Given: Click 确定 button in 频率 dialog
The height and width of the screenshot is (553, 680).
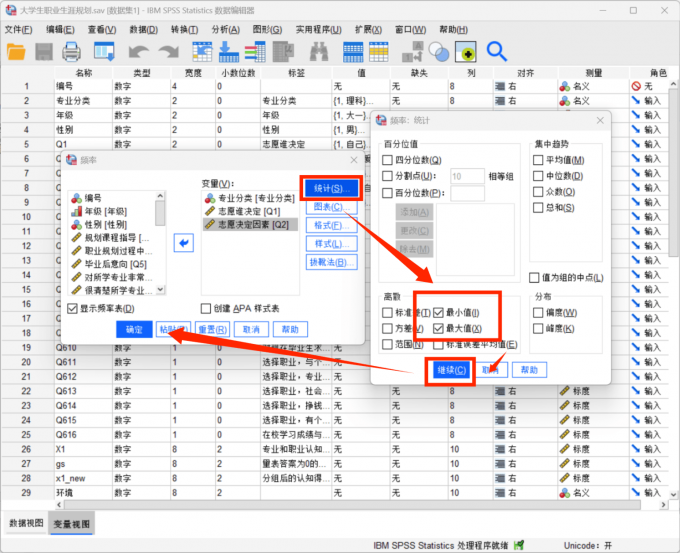Looking at the screenshot, I should (134, 330).
